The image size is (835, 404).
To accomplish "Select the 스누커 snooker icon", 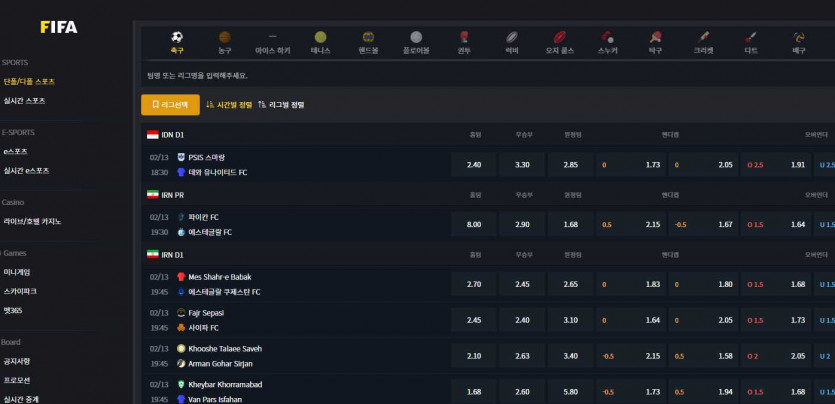I will [608, 37].
